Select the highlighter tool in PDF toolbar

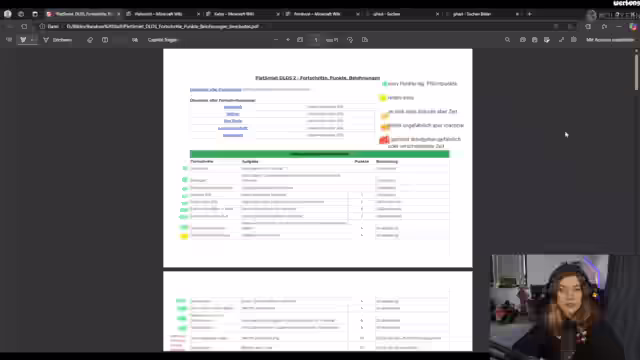23,40
